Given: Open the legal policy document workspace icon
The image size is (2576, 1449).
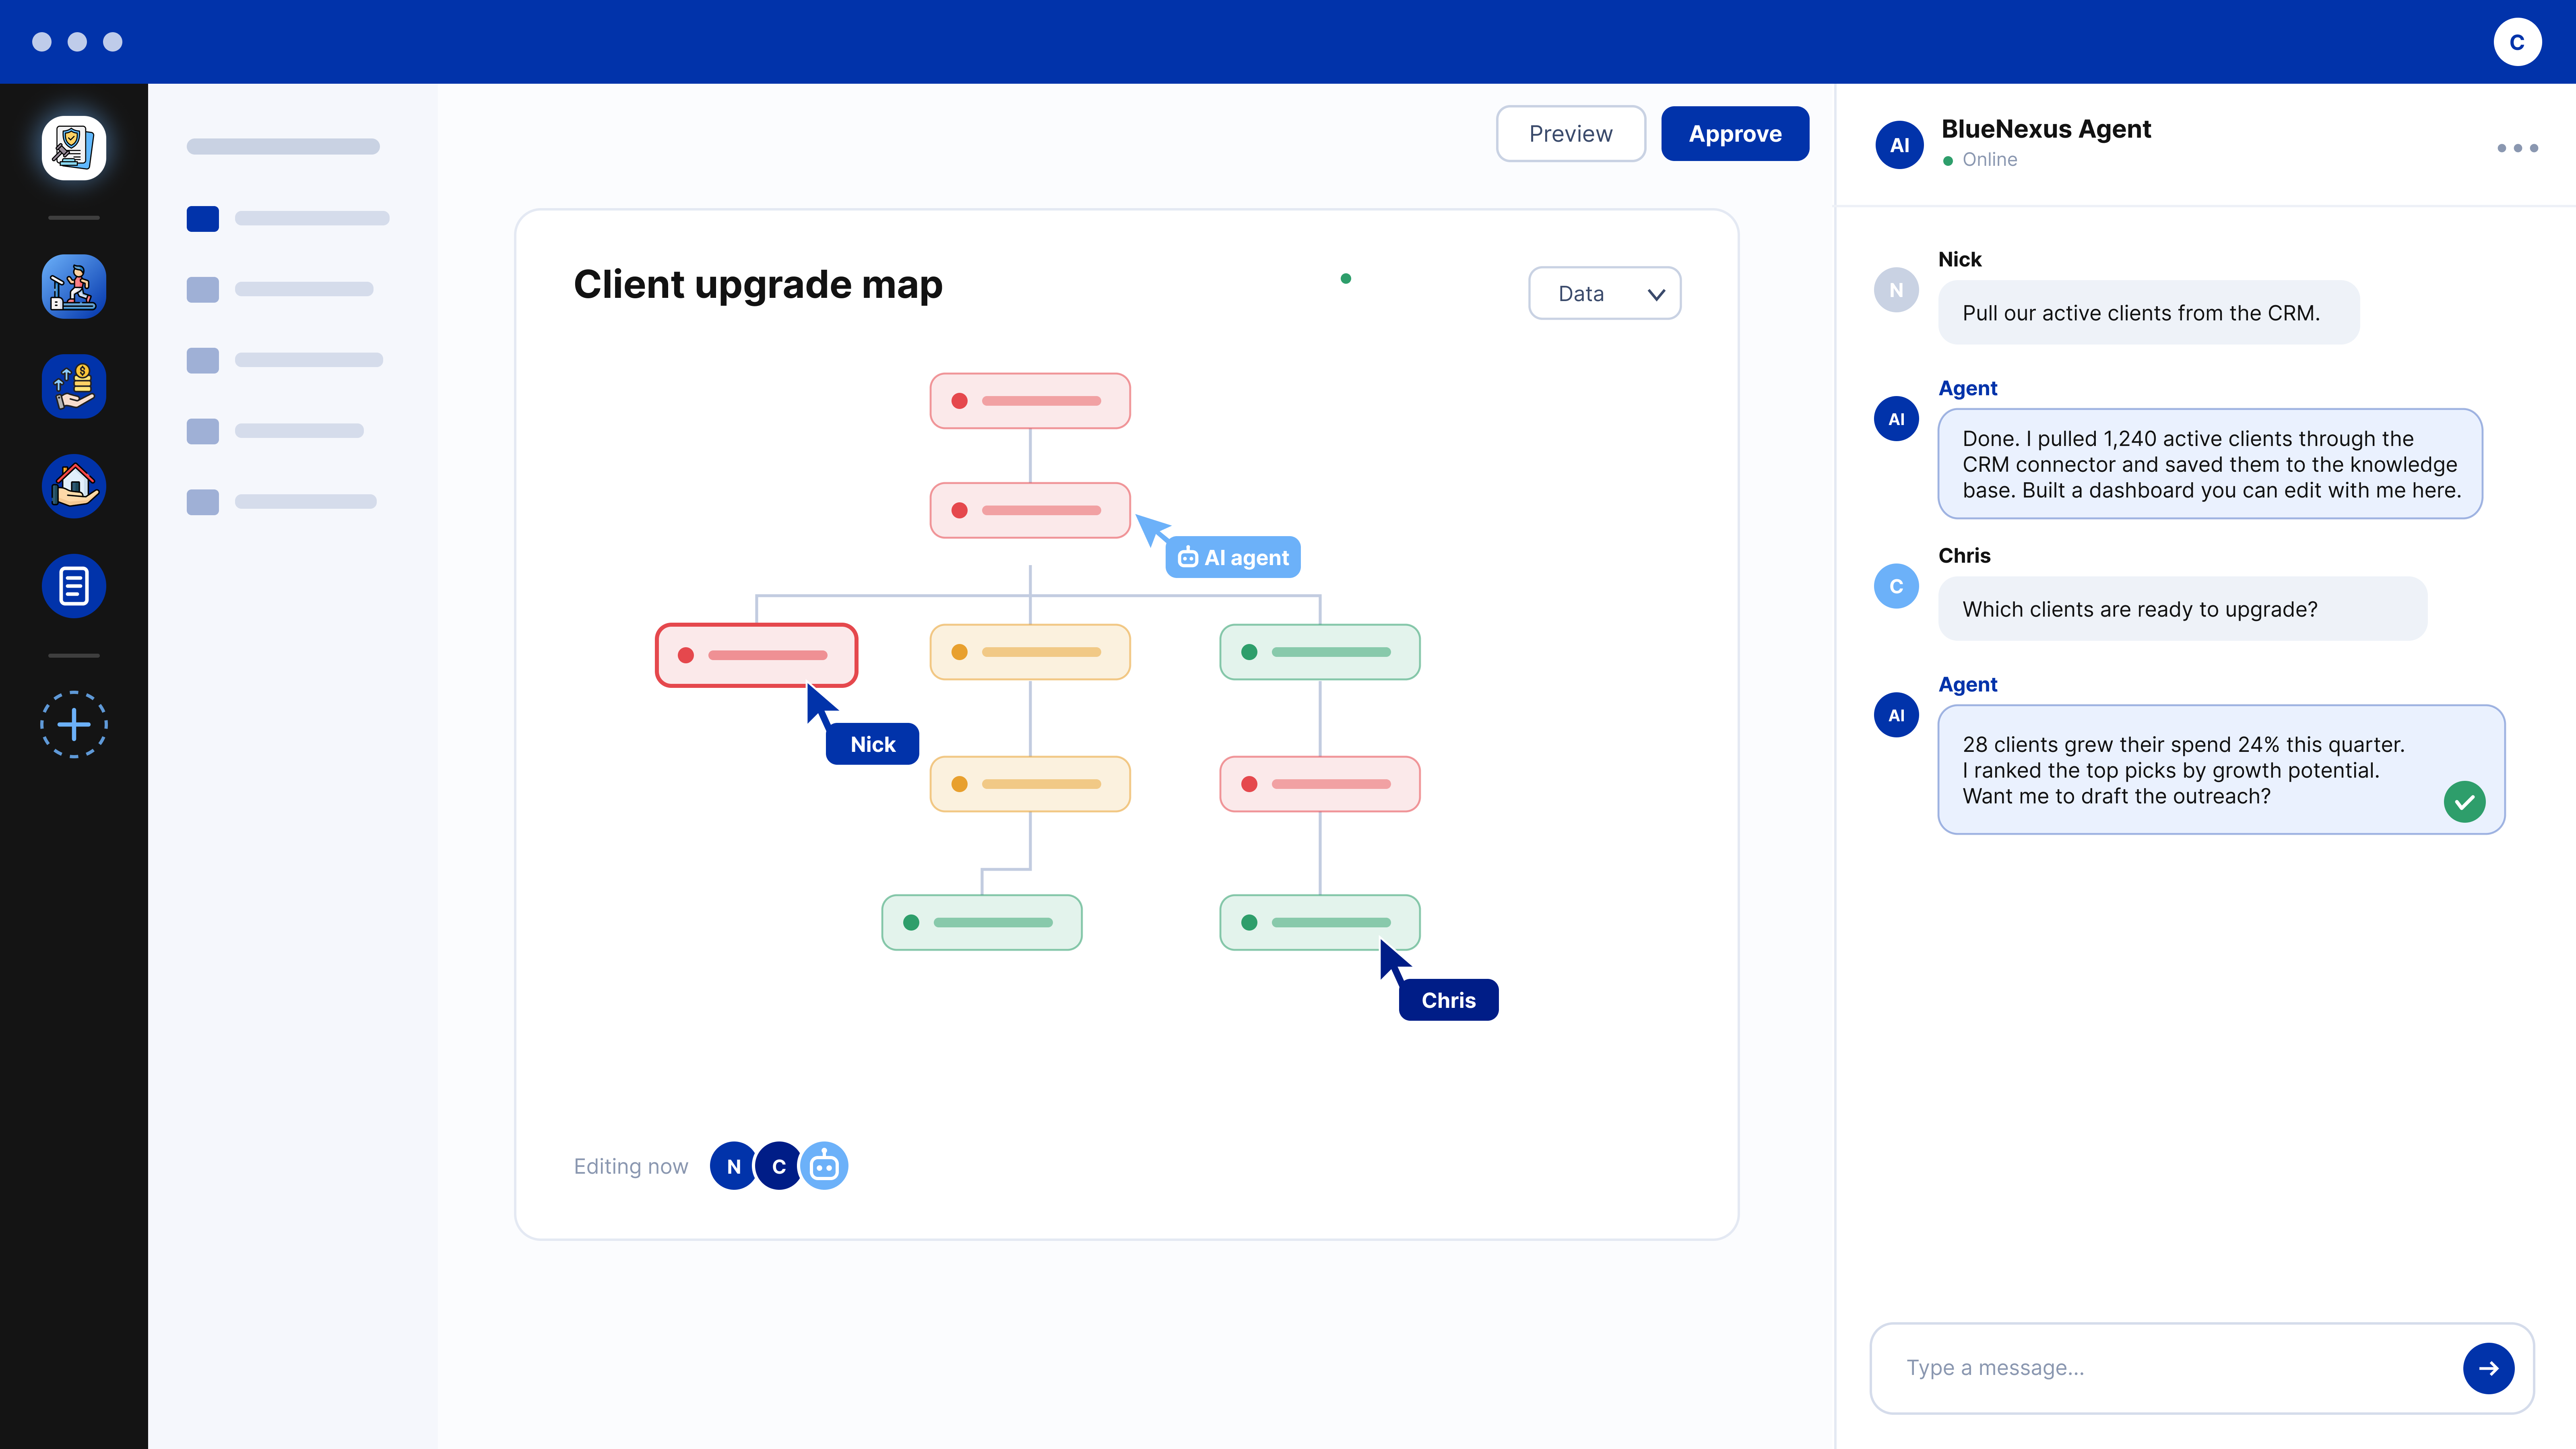Looking at the screenshot, I should (x=74, y=148).
